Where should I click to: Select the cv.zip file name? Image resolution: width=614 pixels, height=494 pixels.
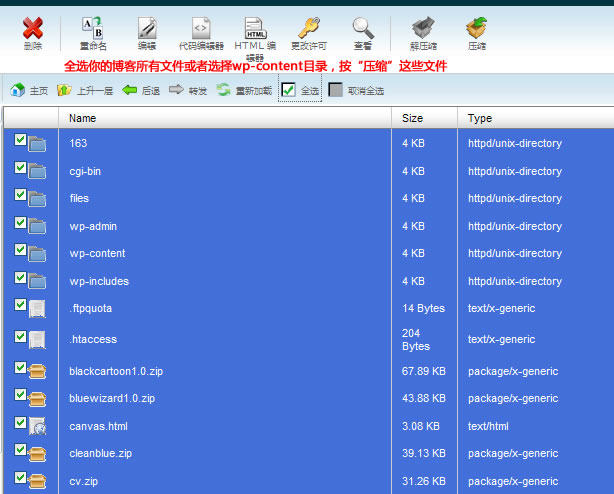click(83, 481)
